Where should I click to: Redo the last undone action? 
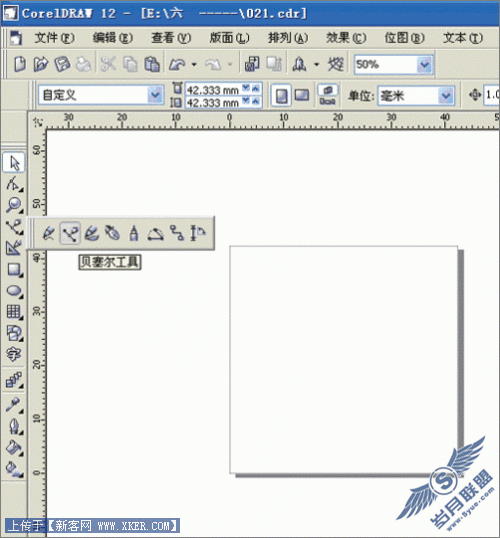(x=213, y=64)
